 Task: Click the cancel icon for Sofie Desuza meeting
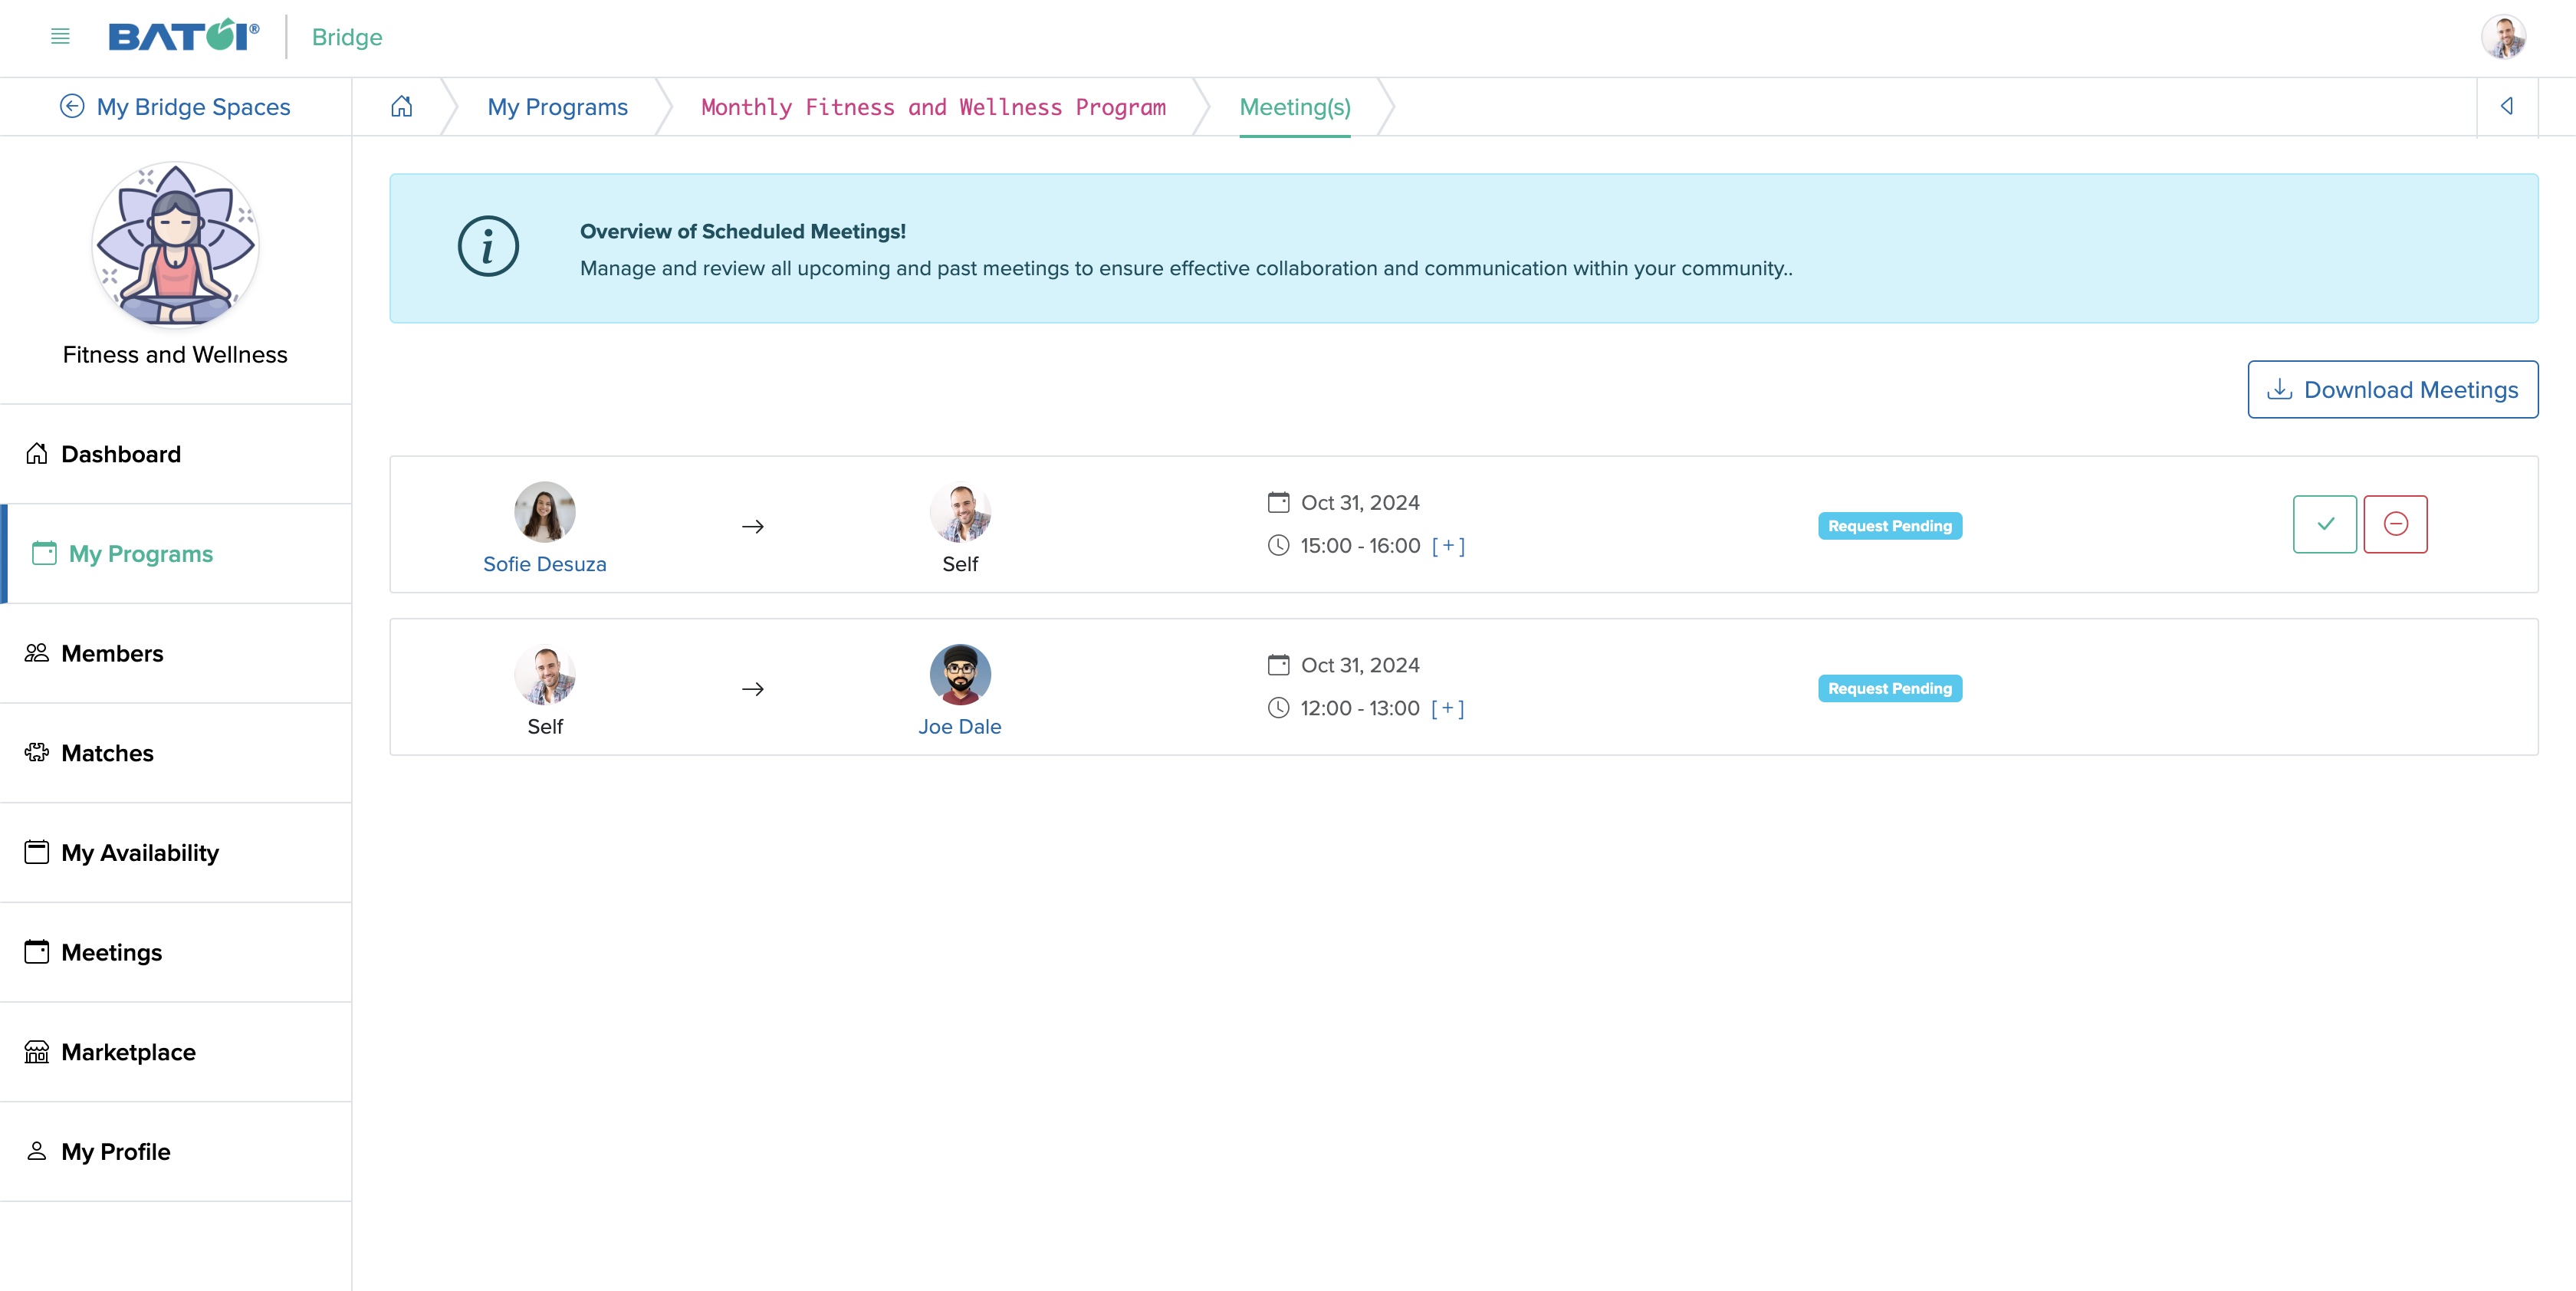pyautogui.click(x=2397, y=524)
